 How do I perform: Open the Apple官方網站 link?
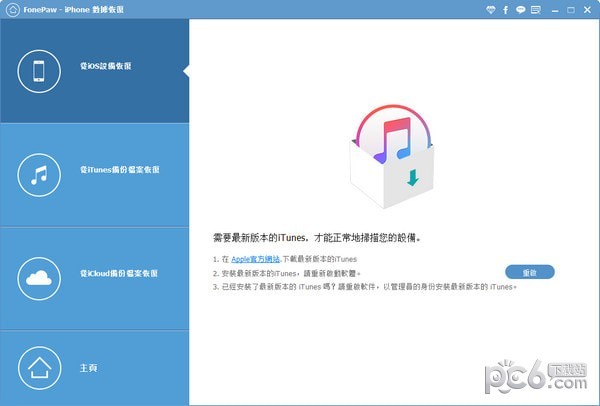(x=256, y=259)
